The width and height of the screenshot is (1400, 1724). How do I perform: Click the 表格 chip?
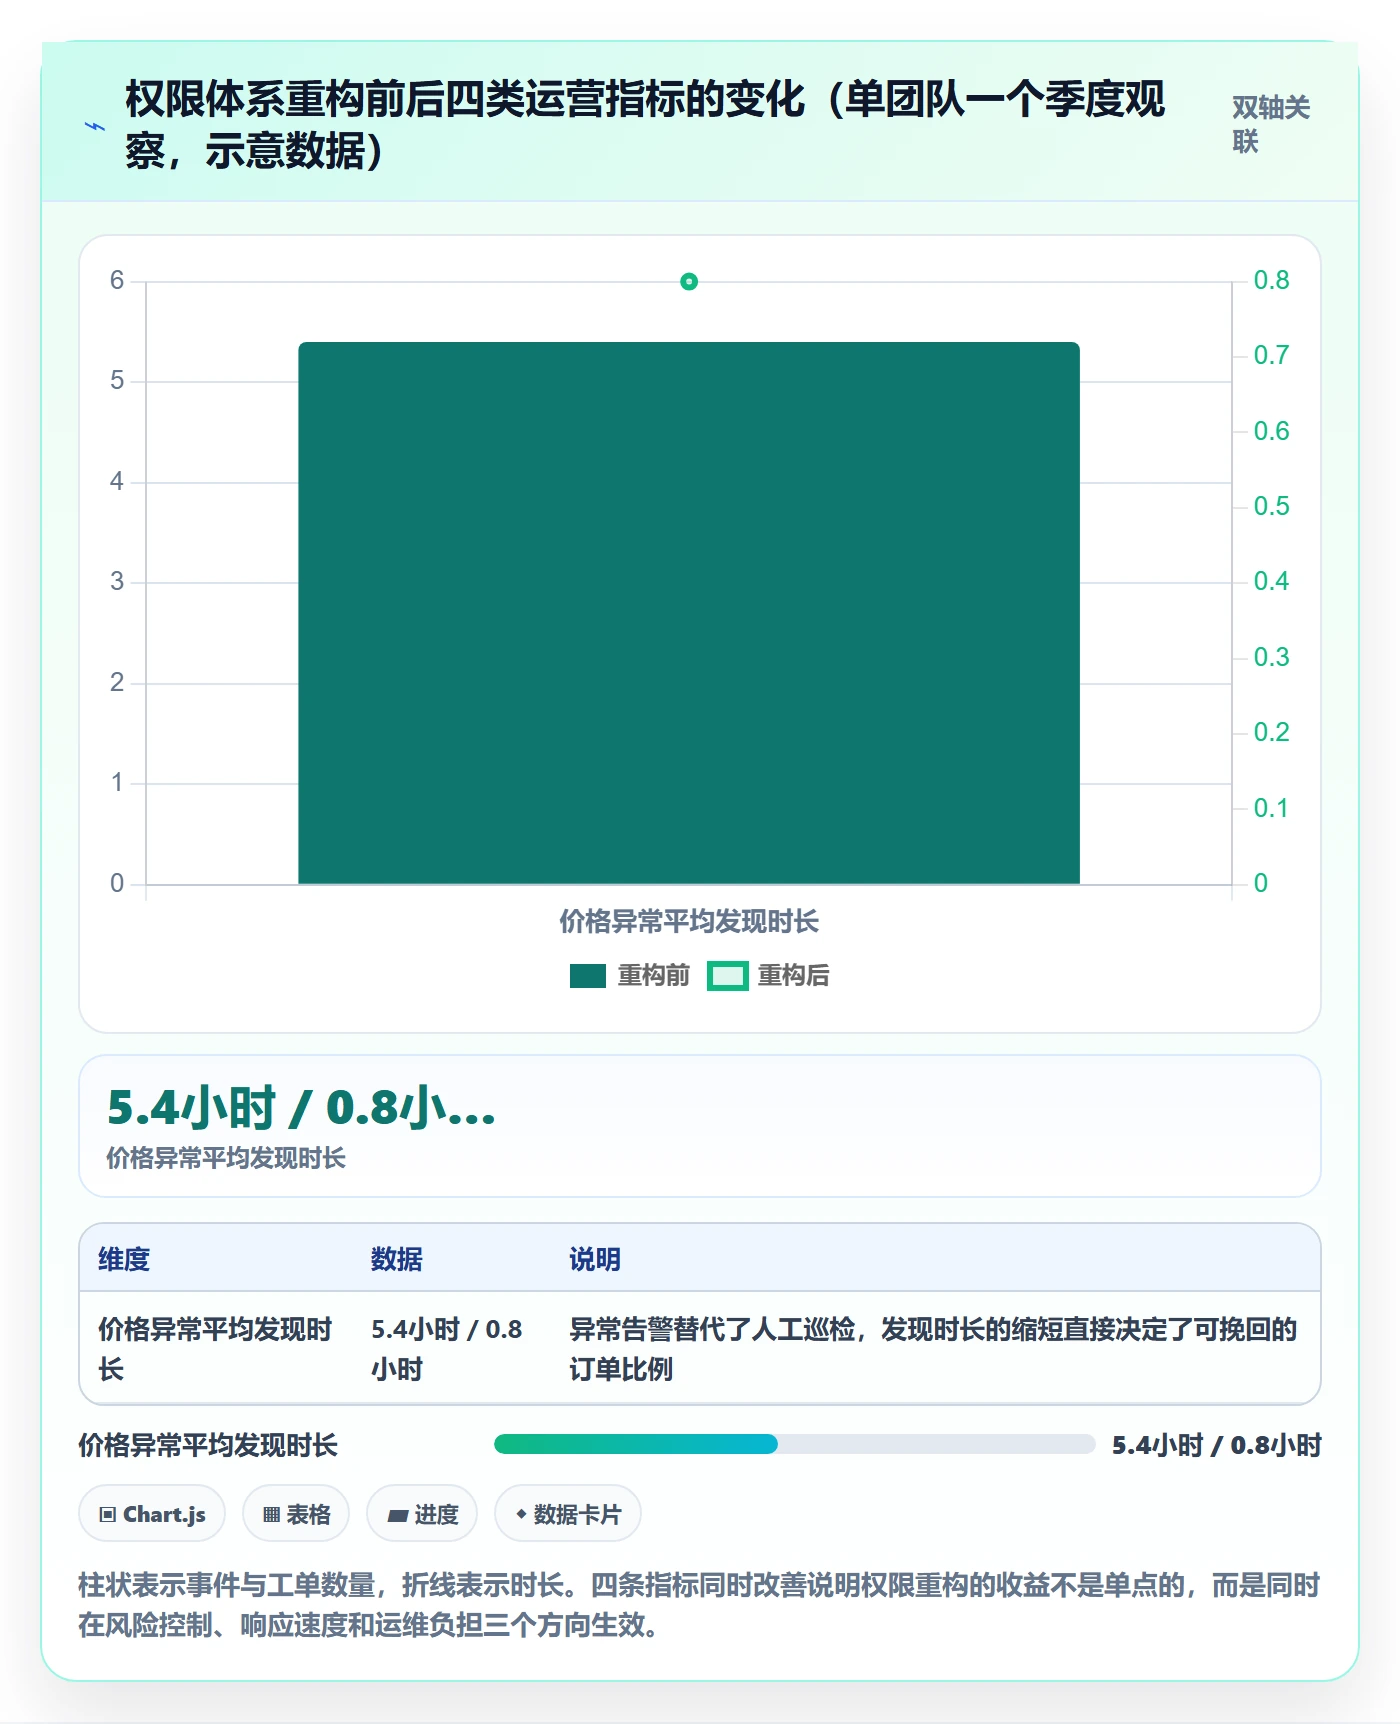296,1514
